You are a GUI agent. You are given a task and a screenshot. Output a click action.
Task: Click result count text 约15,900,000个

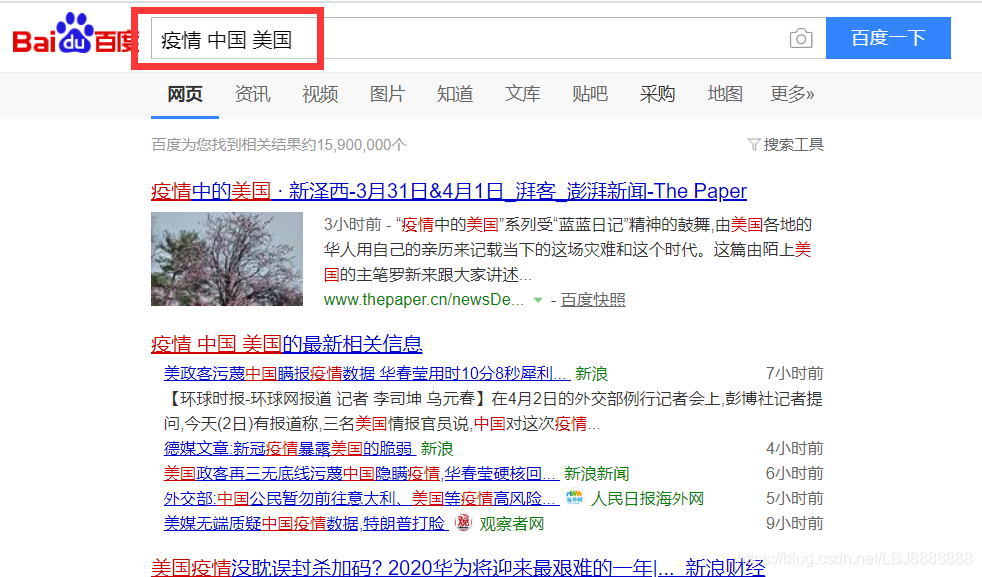[x=279, y=145]
